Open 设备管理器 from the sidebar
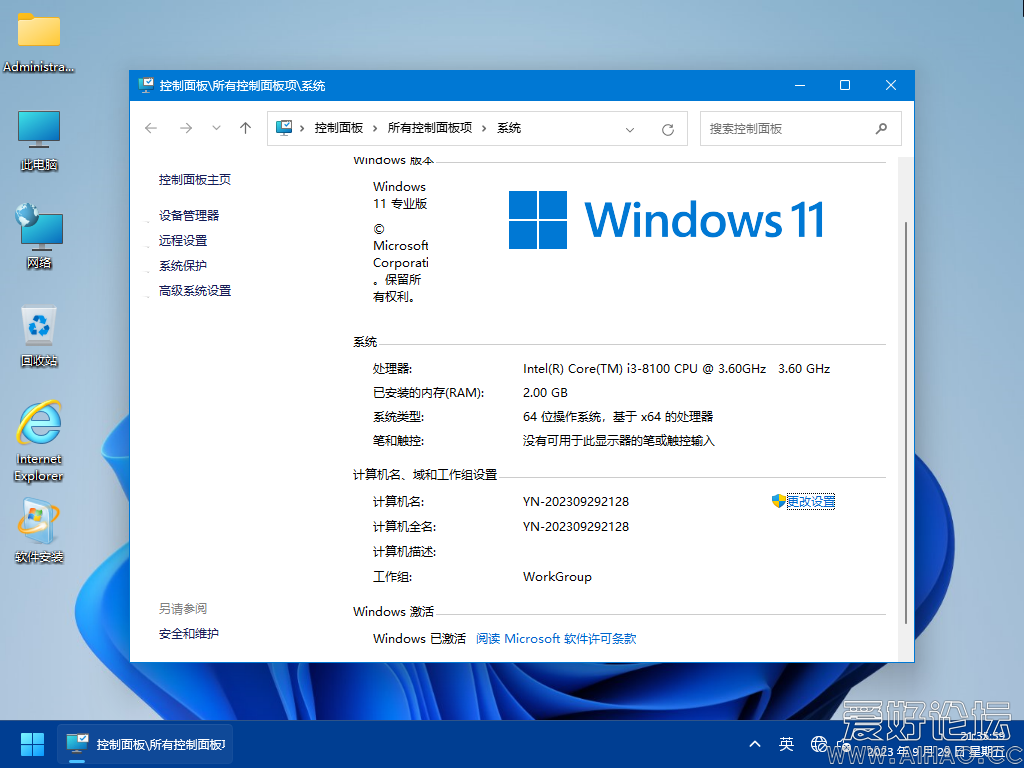Image resolution: width=1024 pixels, height=768 pixels. click(192, 214)
